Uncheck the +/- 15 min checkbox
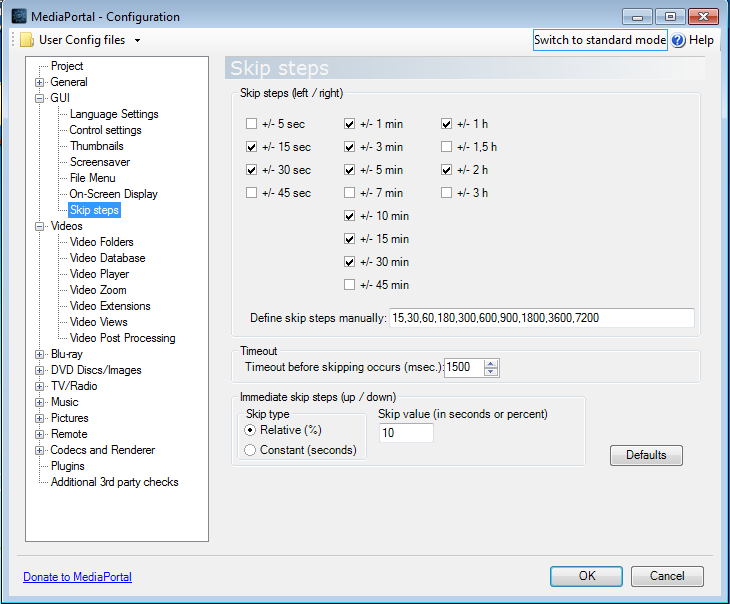This screenshot has width=730, height=604. [349, 238]
